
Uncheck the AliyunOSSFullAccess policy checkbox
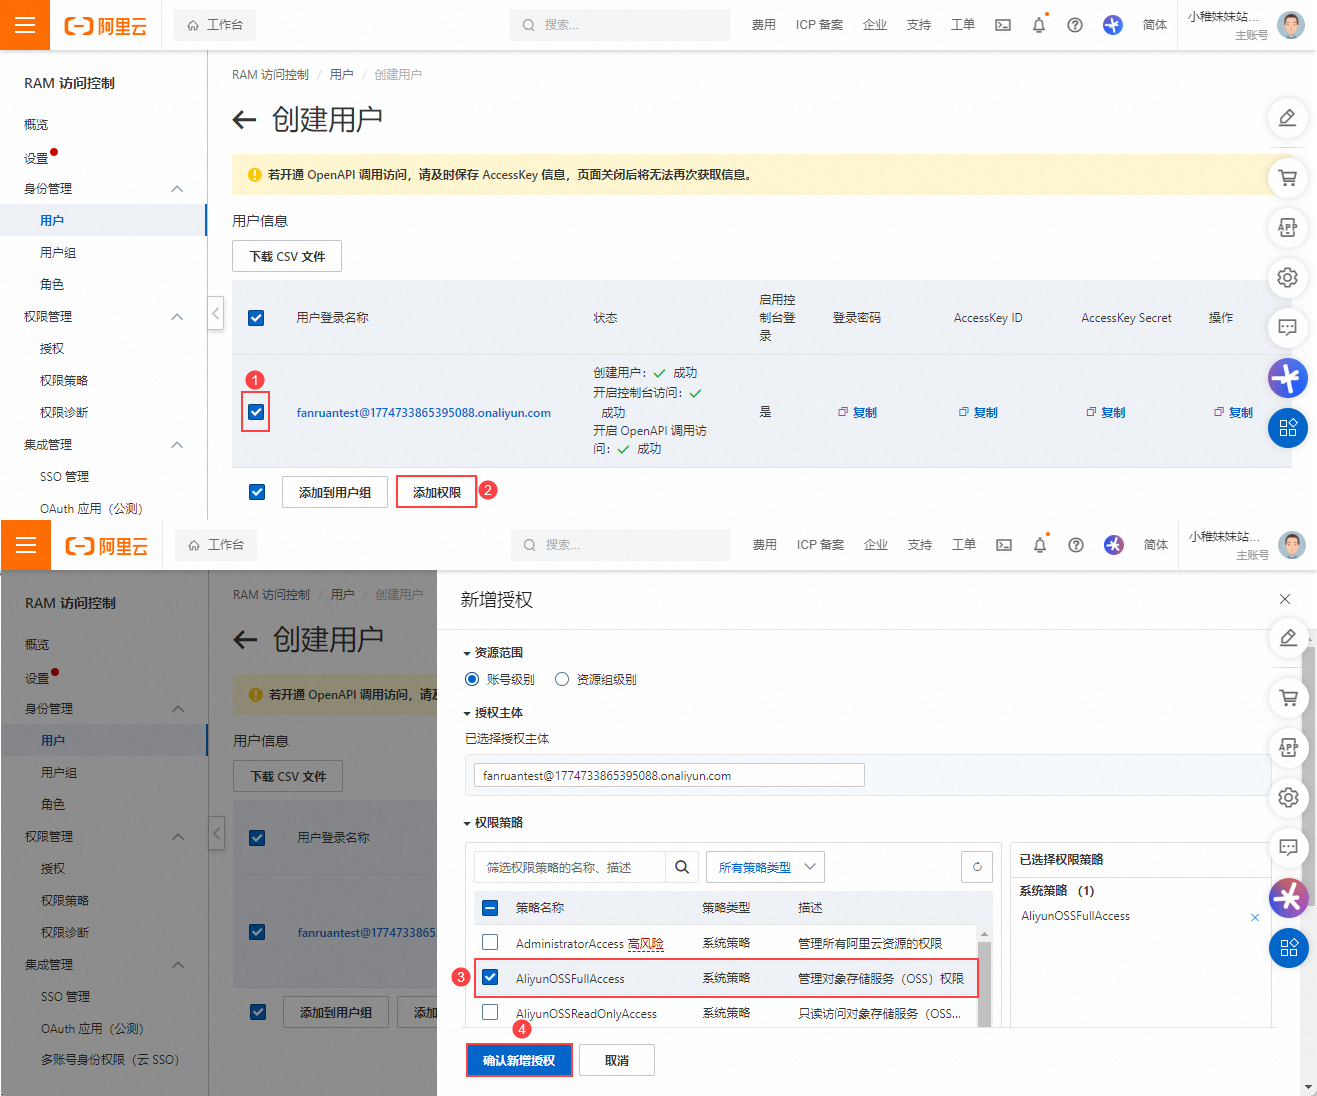(x=490, y=977)
